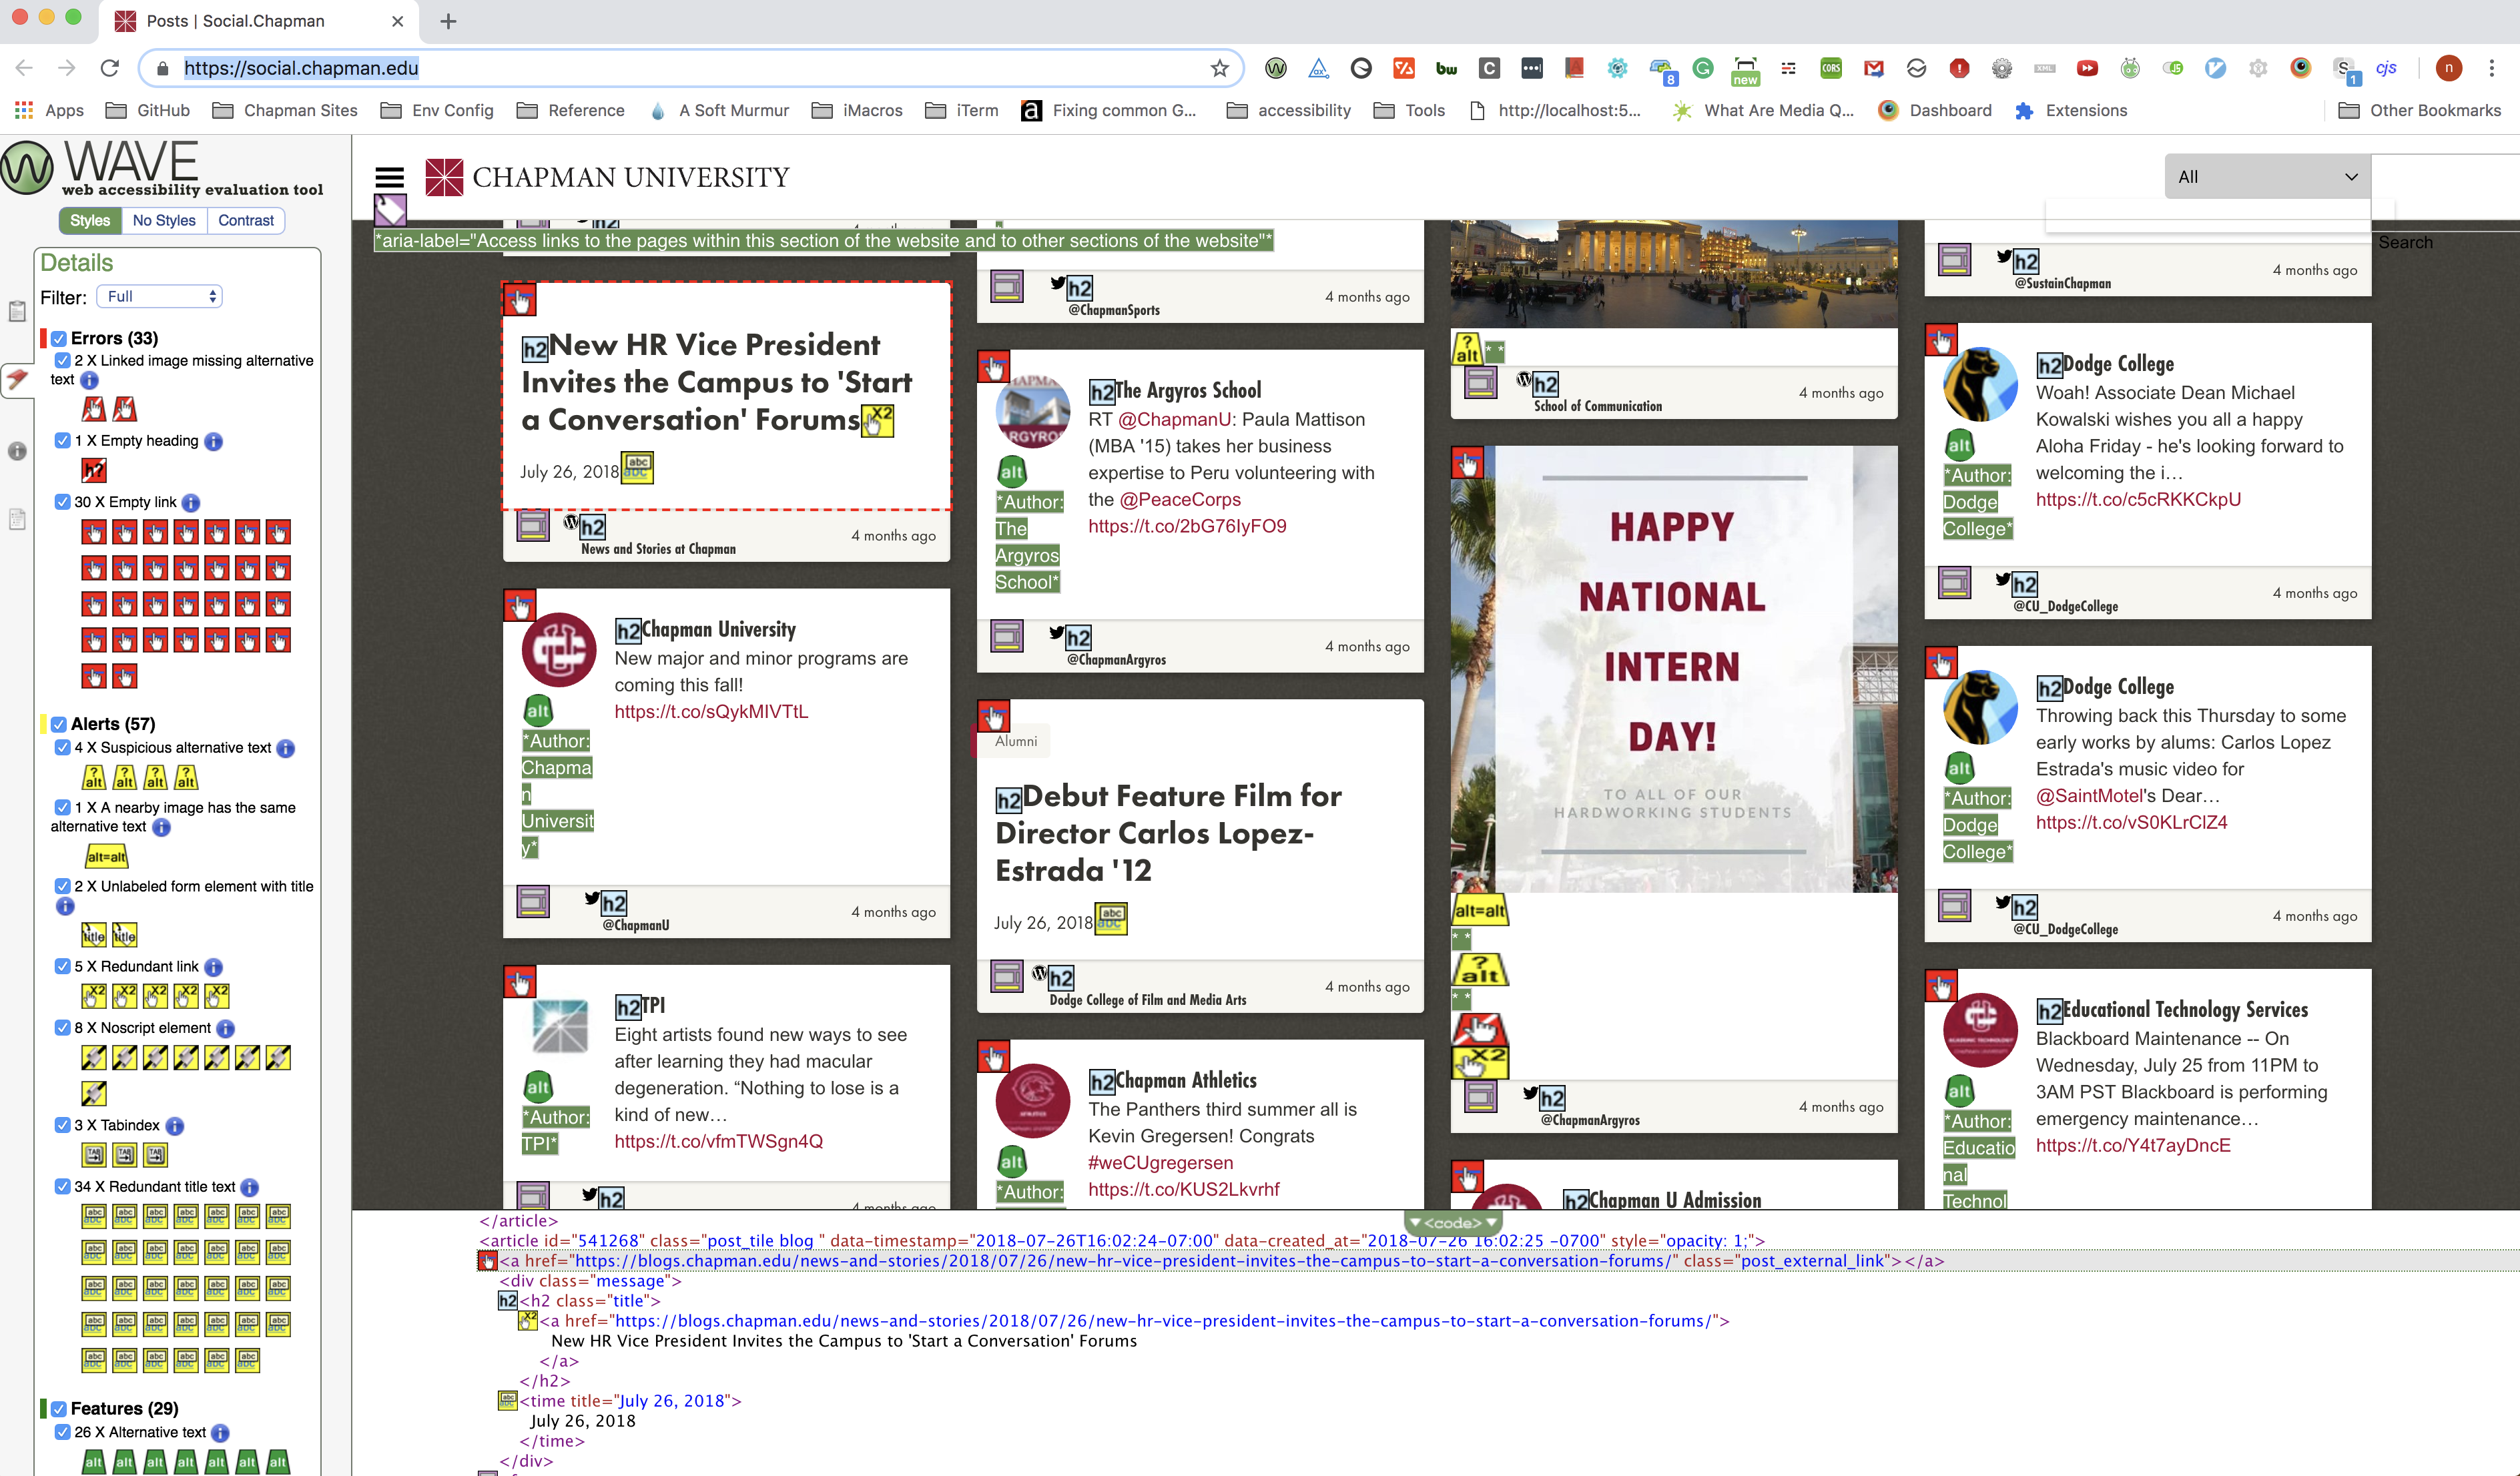Uncheck the Redundant title text checkbox
Viewport: 2520px width, 1476px height.
click(63, 1186)
